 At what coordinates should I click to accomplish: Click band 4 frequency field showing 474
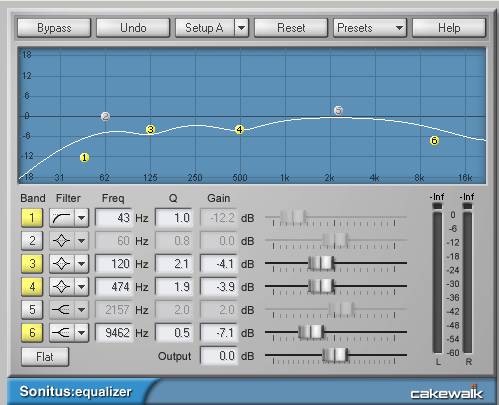[x=114, y=287]
